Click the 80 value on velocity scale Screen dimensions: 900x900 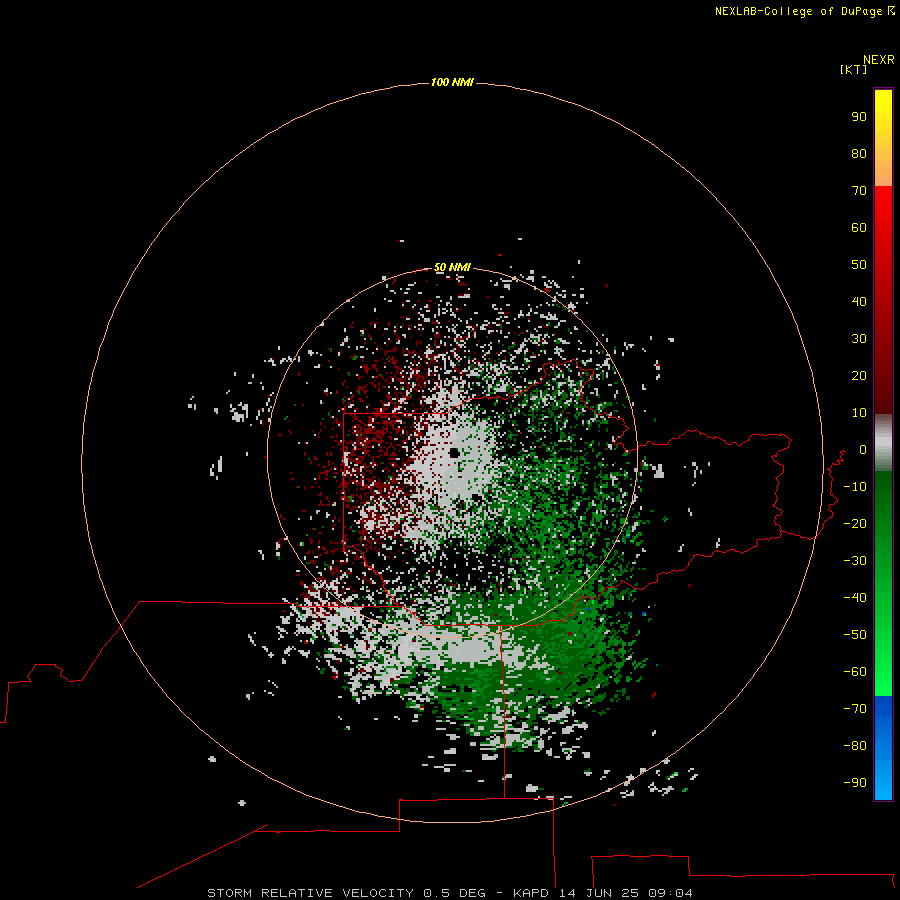pyautogui.click(x=859, y=153)
